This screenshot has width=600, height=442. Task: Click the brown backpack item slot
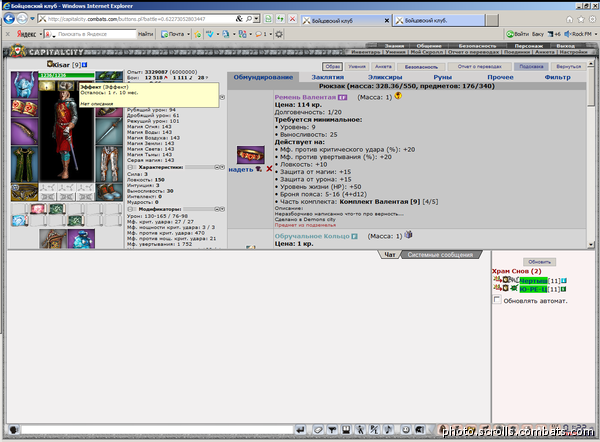pos(53,239)
